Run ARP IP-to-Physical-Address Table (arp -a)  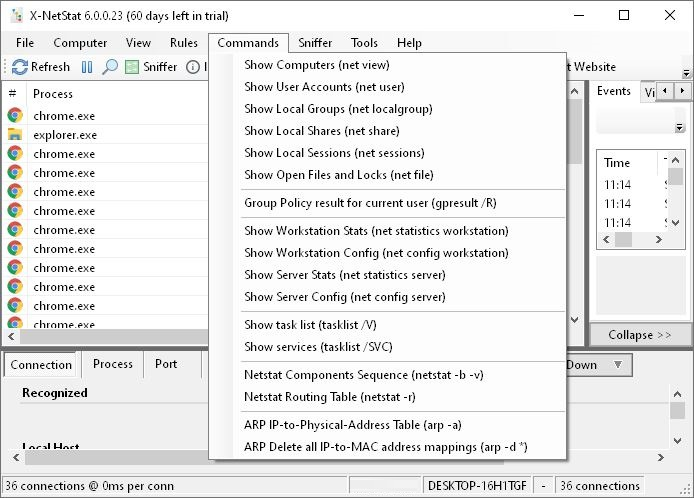[x=387, y=425]
